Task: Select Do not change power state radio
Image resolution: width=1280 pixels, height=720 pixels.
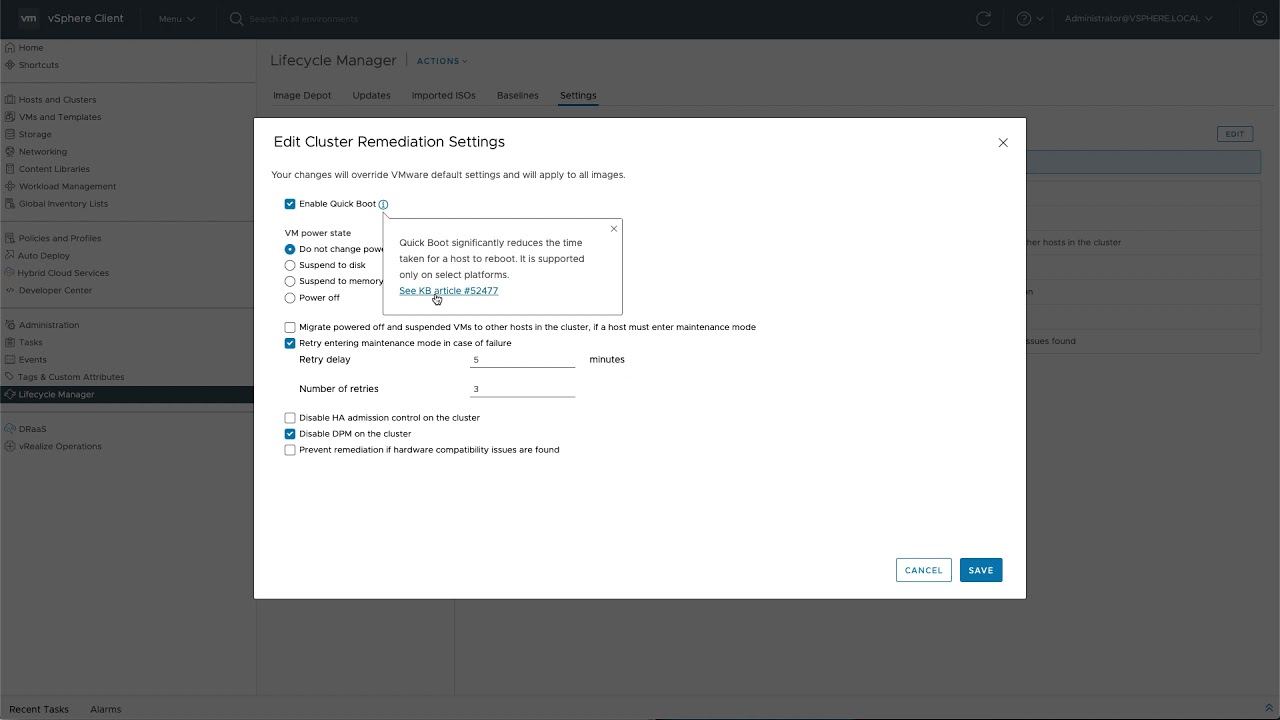Action: pos(290,249)
